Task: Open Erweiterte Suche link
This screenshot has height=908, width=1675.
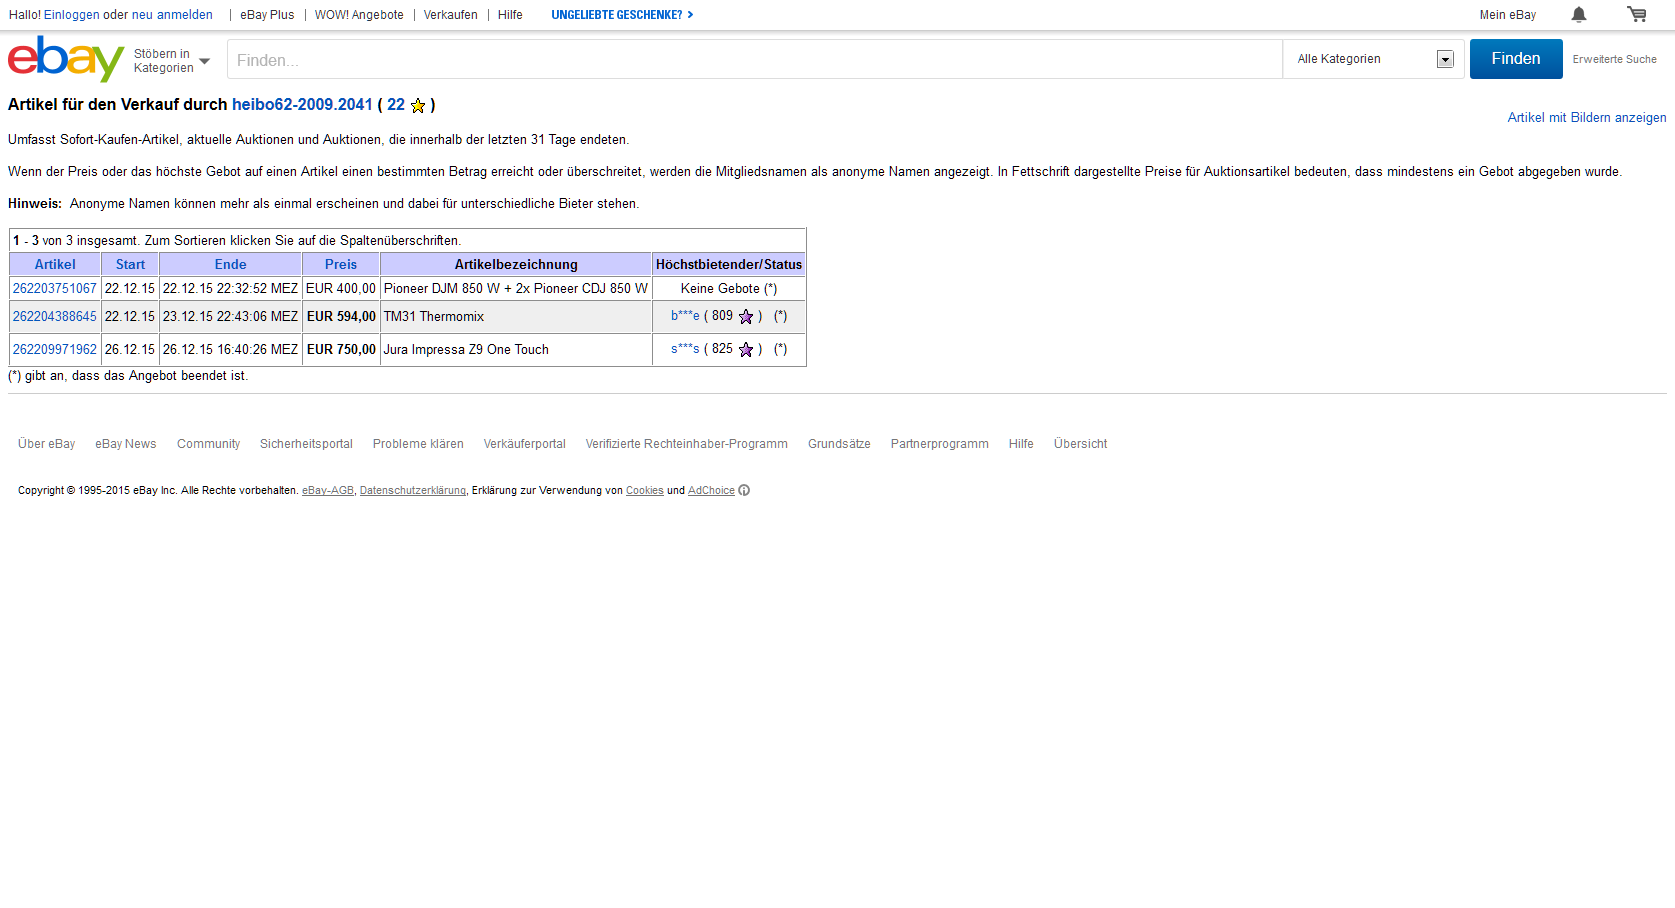Action: coord(1614,60)
